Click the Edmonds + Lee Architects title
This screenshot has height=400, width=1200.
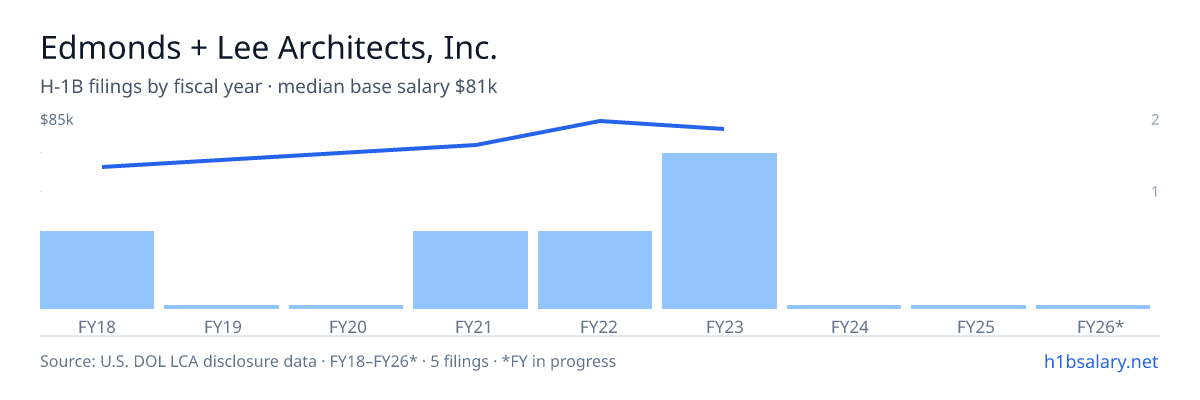pyautogui.click(x=269, y=47)
